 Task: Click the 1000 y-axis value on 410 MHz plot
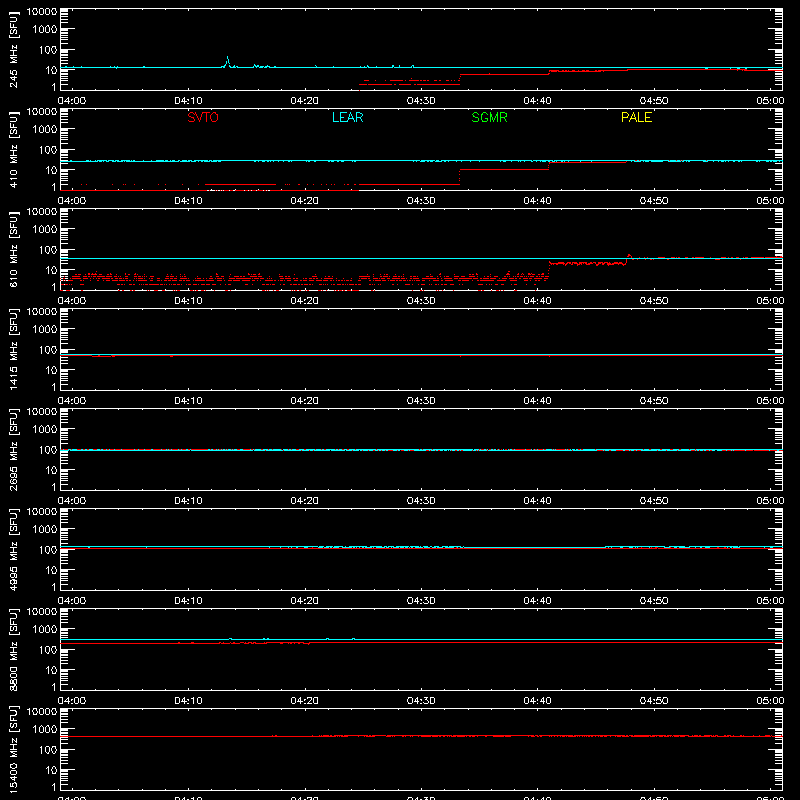click(45, 129)
